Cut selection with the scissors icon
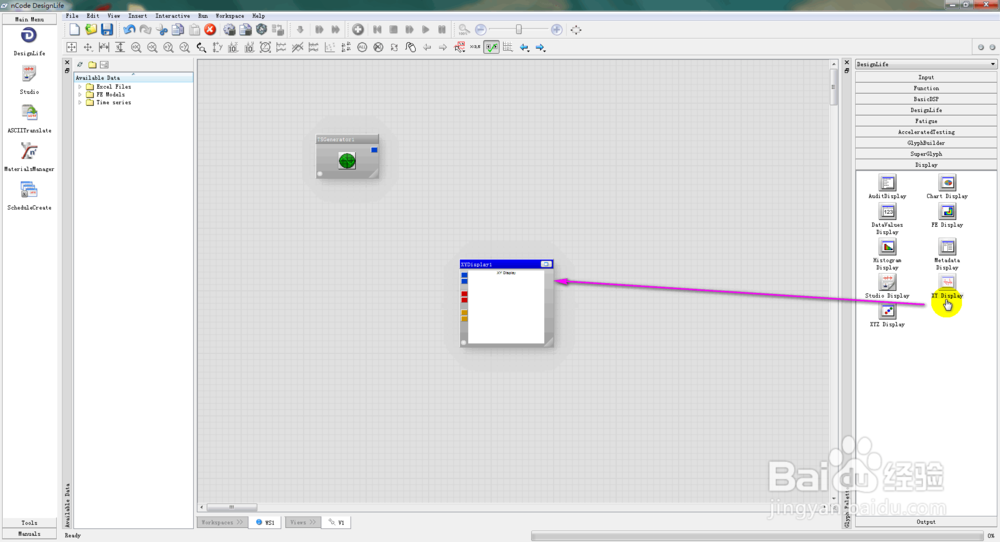 click(x=162, y=29)
